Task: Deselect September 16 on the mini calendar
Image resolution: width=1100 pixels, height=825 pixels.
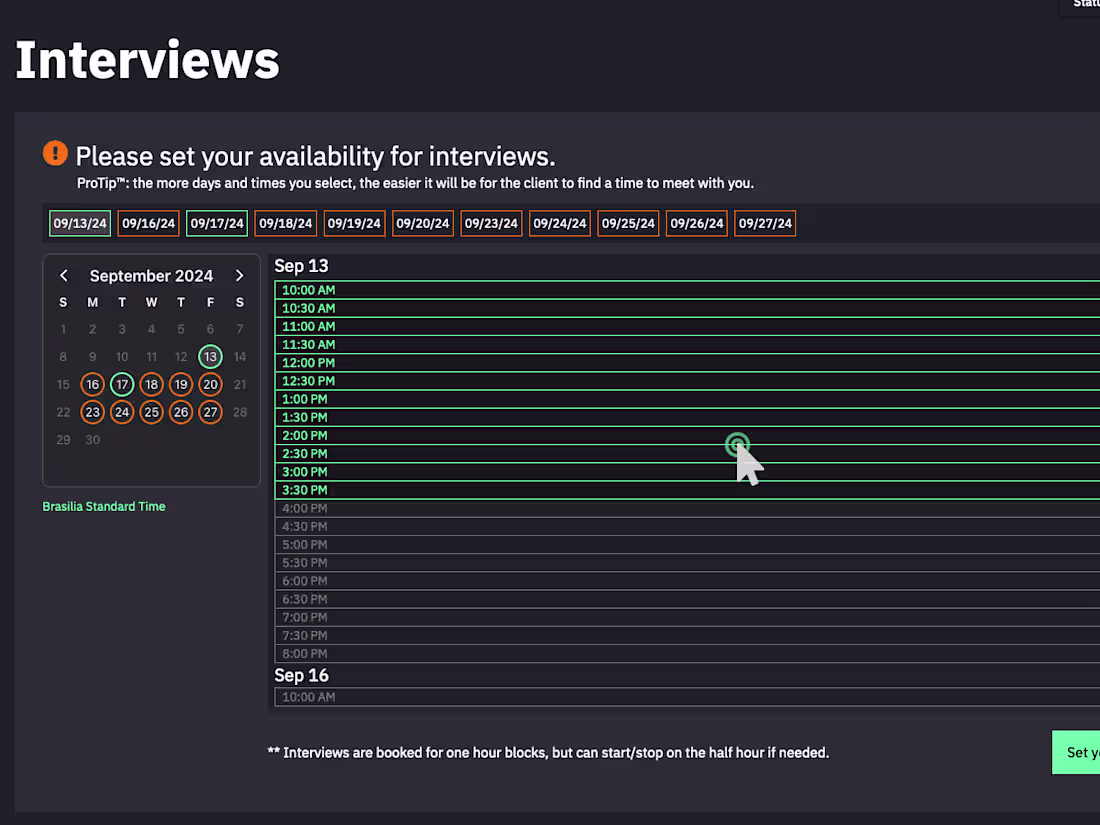Action: (x=92, y=384)
